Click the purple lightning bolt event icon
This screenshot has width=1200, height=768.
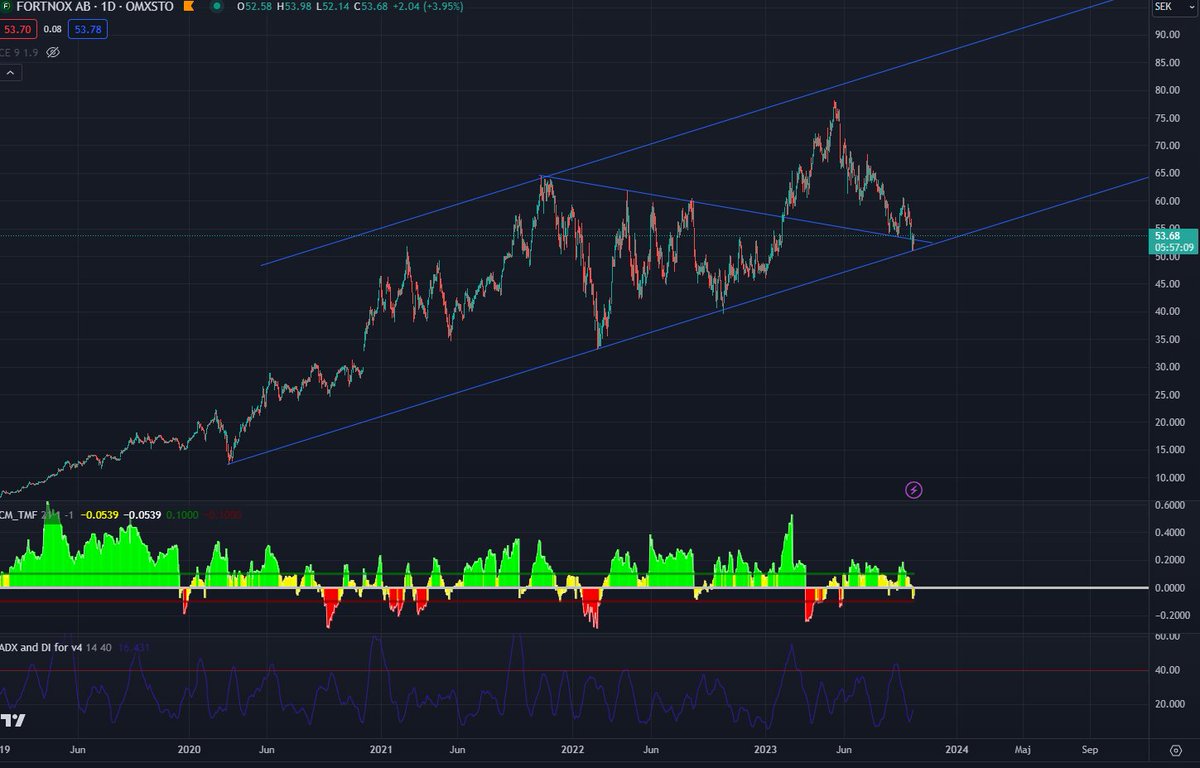(x=913, y=490)
